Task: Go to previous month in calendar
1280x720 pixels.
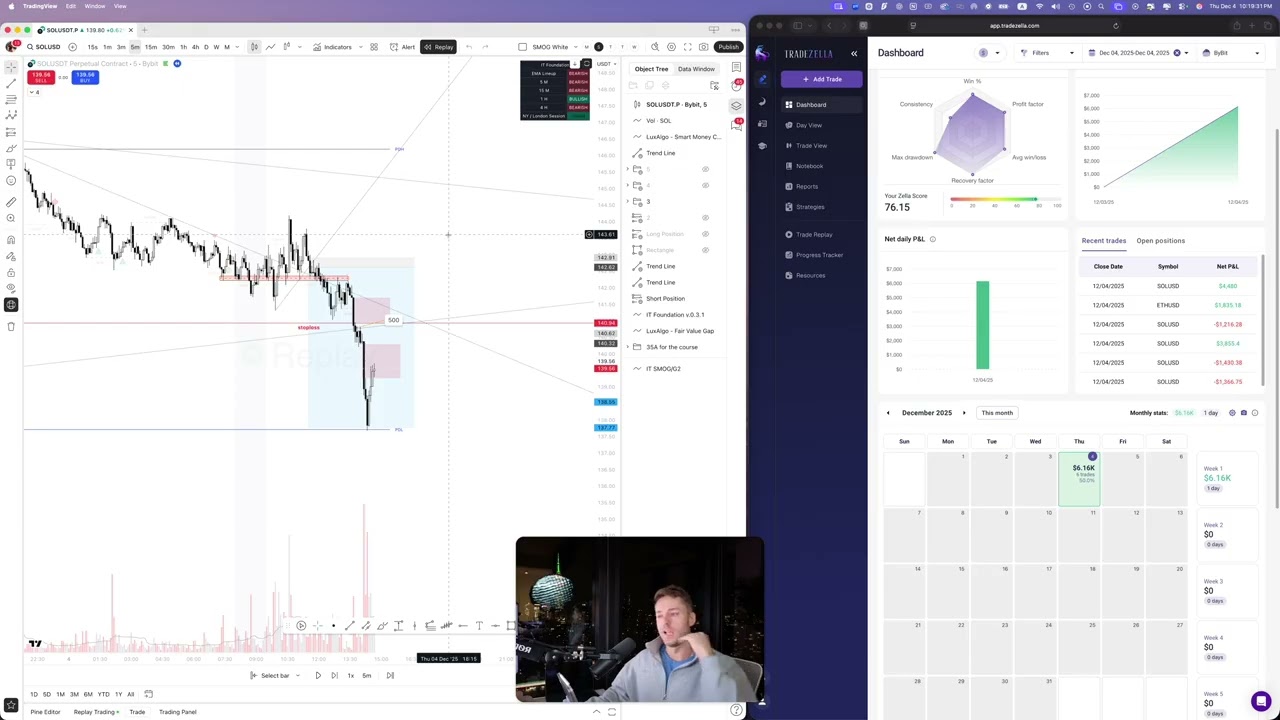Action: click(x=887, y=413)
